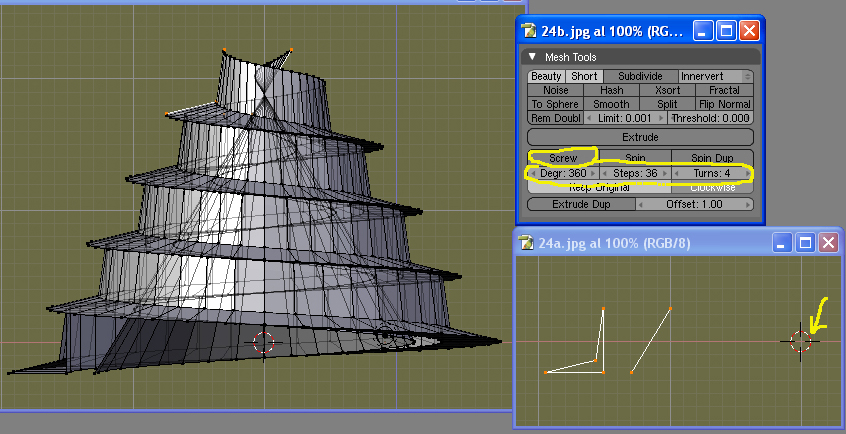Open the Innervert dropdown
Screen dimensions: 846x434
point(715,77)
